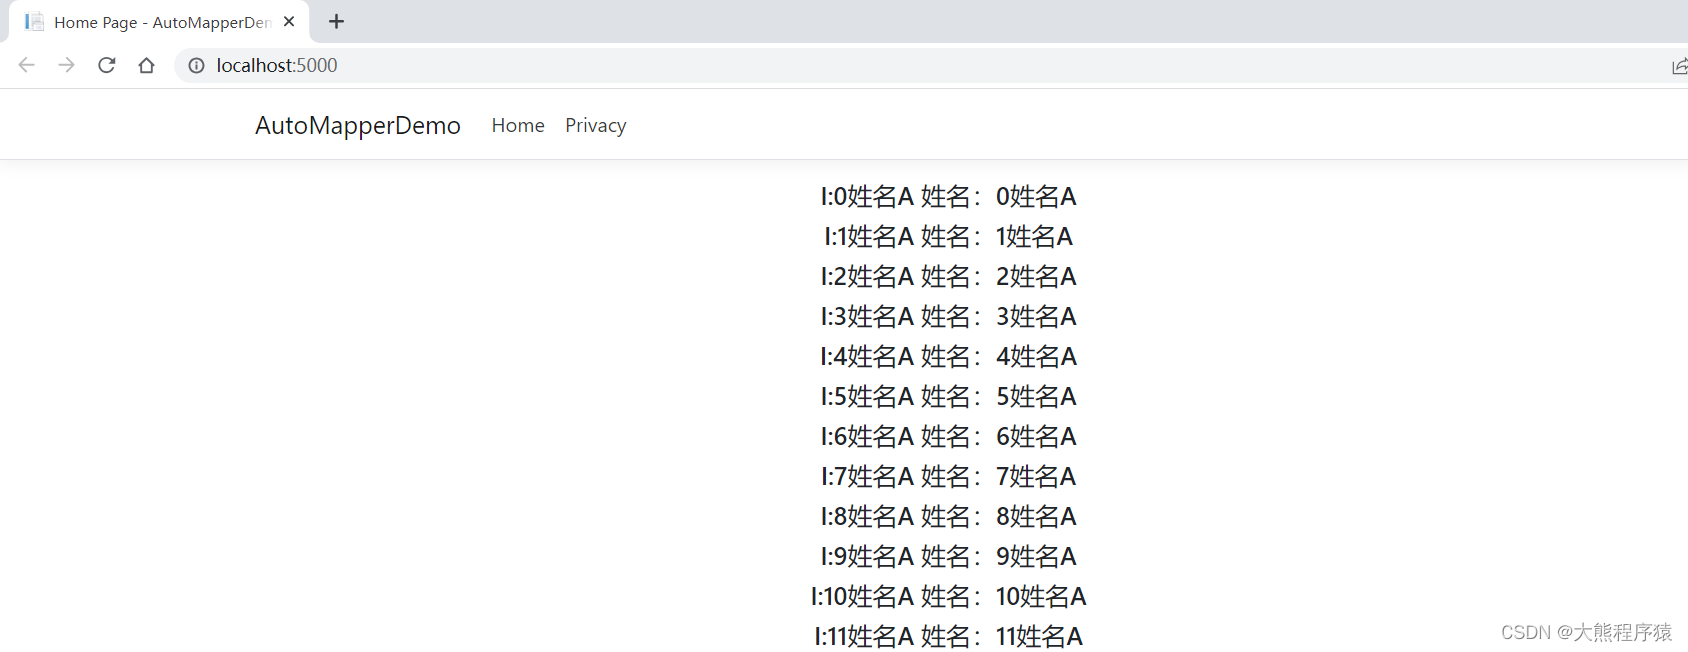This screenshot has height=652, width=1688.
Task: Click the entry showing I:10姓名A
Action: coord(948,596)
